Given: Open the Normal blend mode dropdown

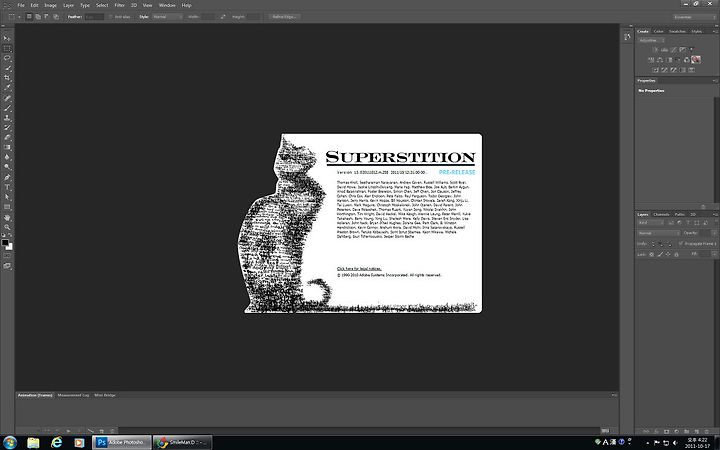Looking at the screenshot, I should click(659, 233).
